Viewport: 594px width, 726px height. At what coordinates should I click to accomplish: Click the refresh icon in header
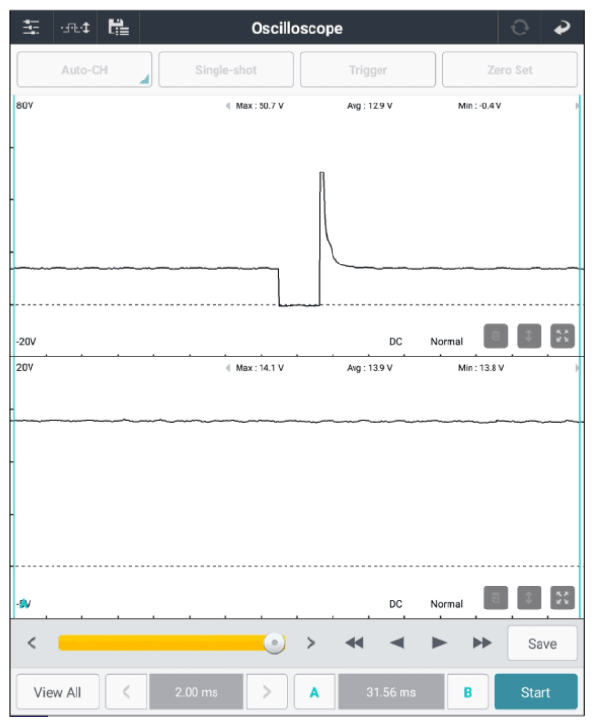519,28
